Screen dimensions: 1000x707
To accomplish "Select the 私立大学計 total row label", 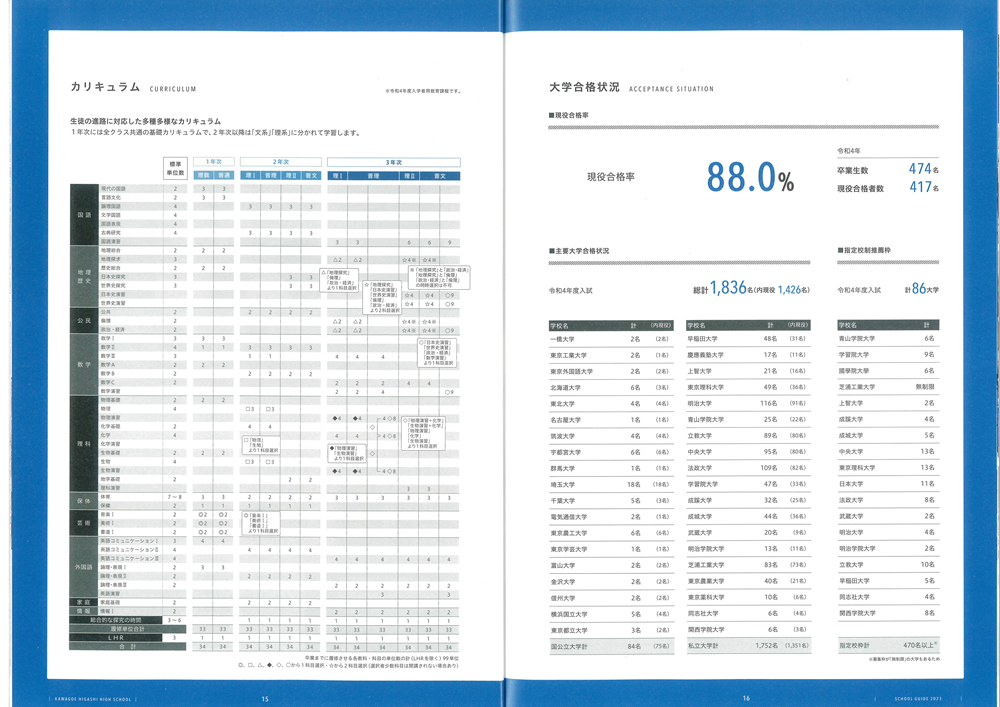I will (x=703, y=646).
